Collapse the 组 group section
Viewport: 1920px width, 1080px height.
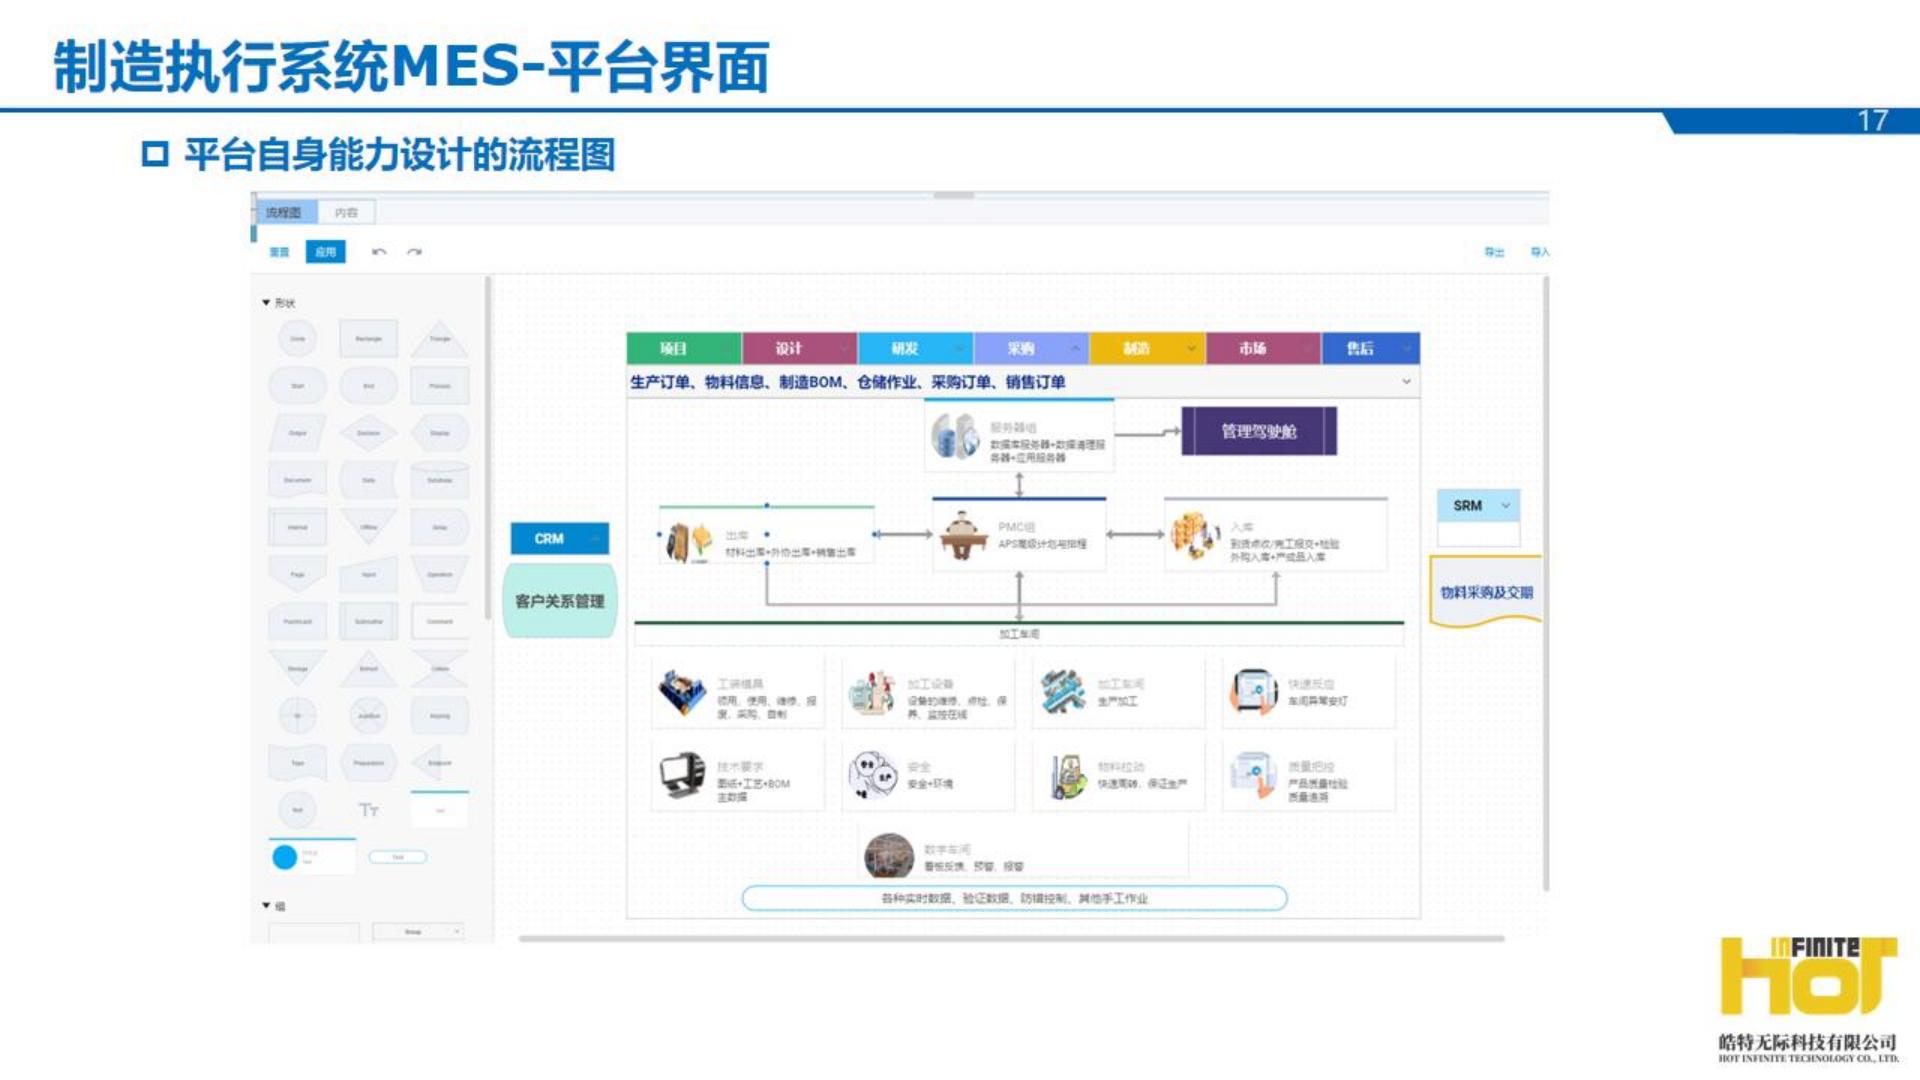pos(267,905)
